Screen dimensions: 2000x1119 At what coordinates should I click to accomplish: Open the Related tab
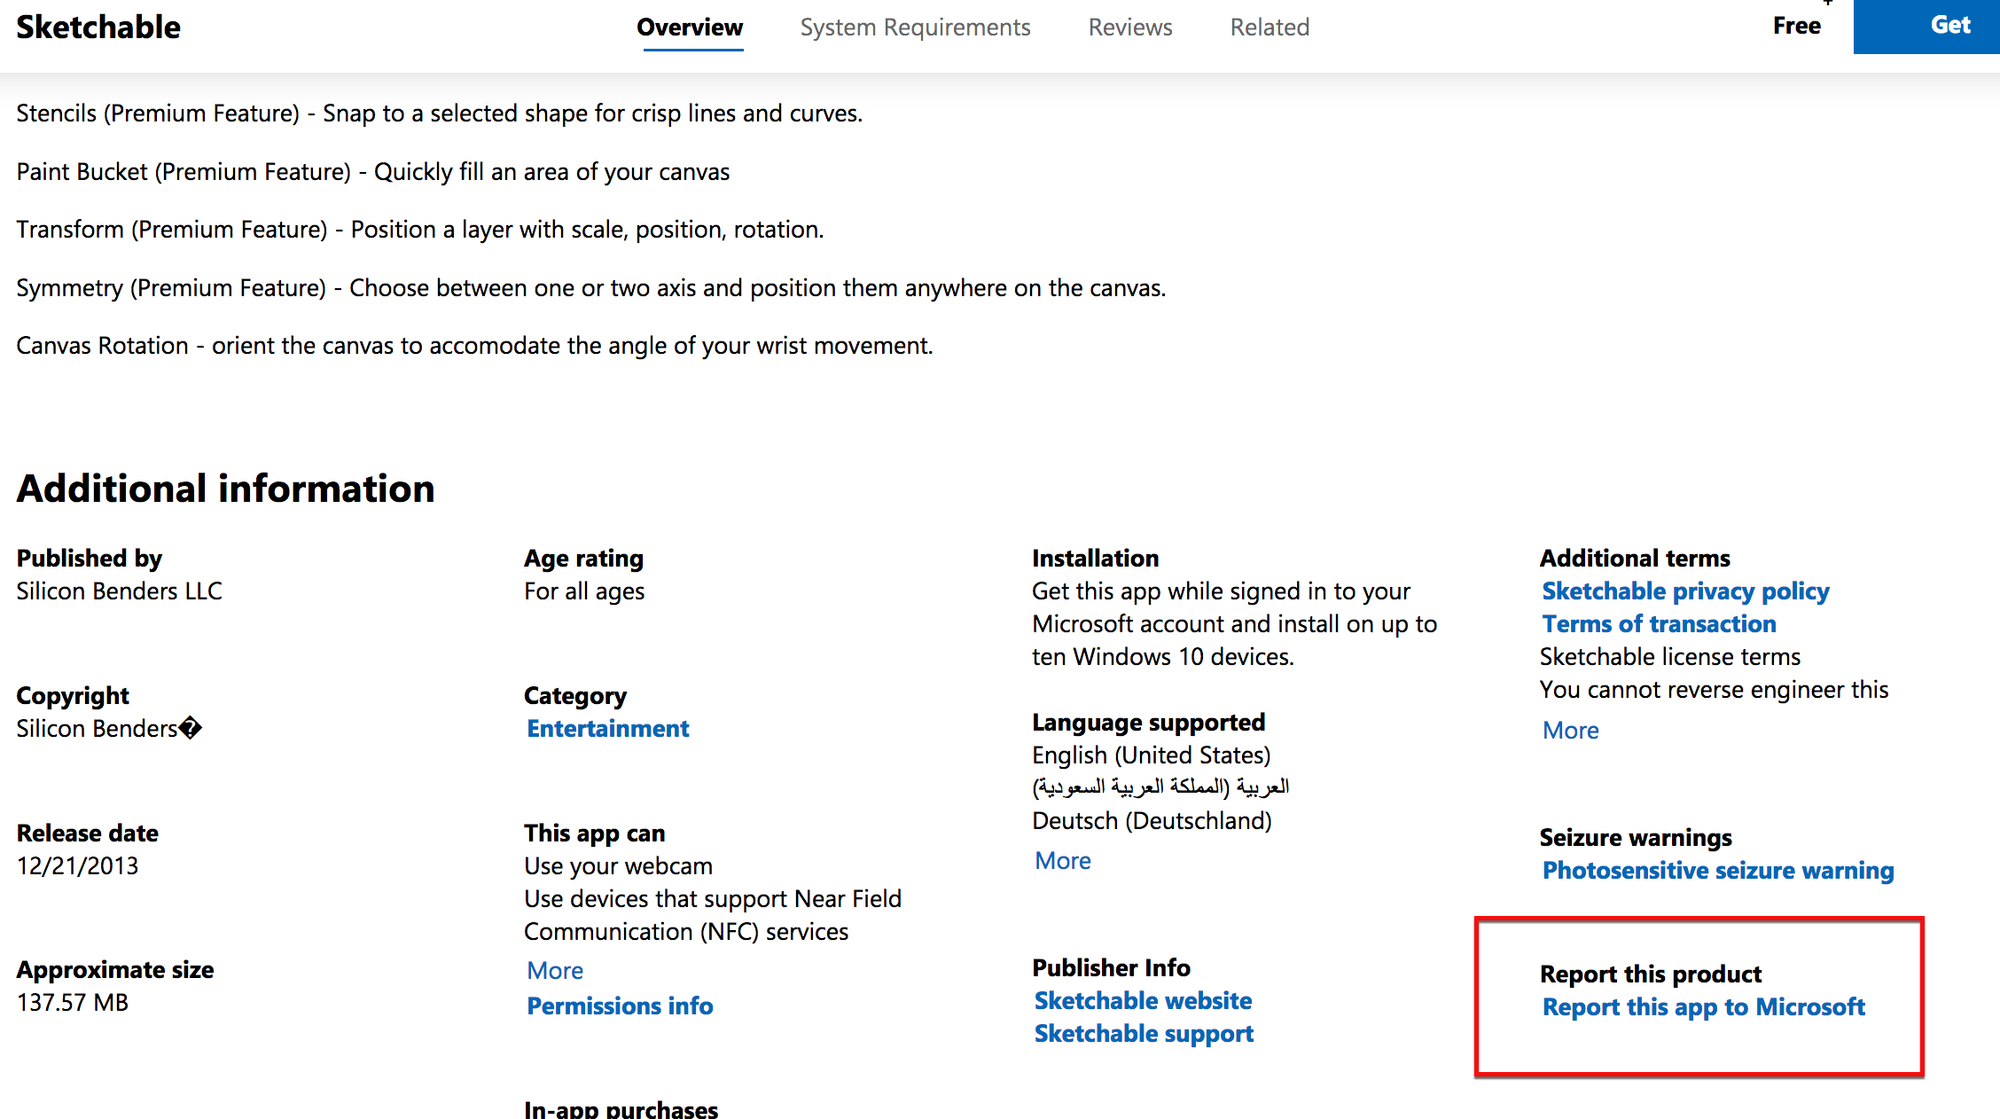[1269, 27]
